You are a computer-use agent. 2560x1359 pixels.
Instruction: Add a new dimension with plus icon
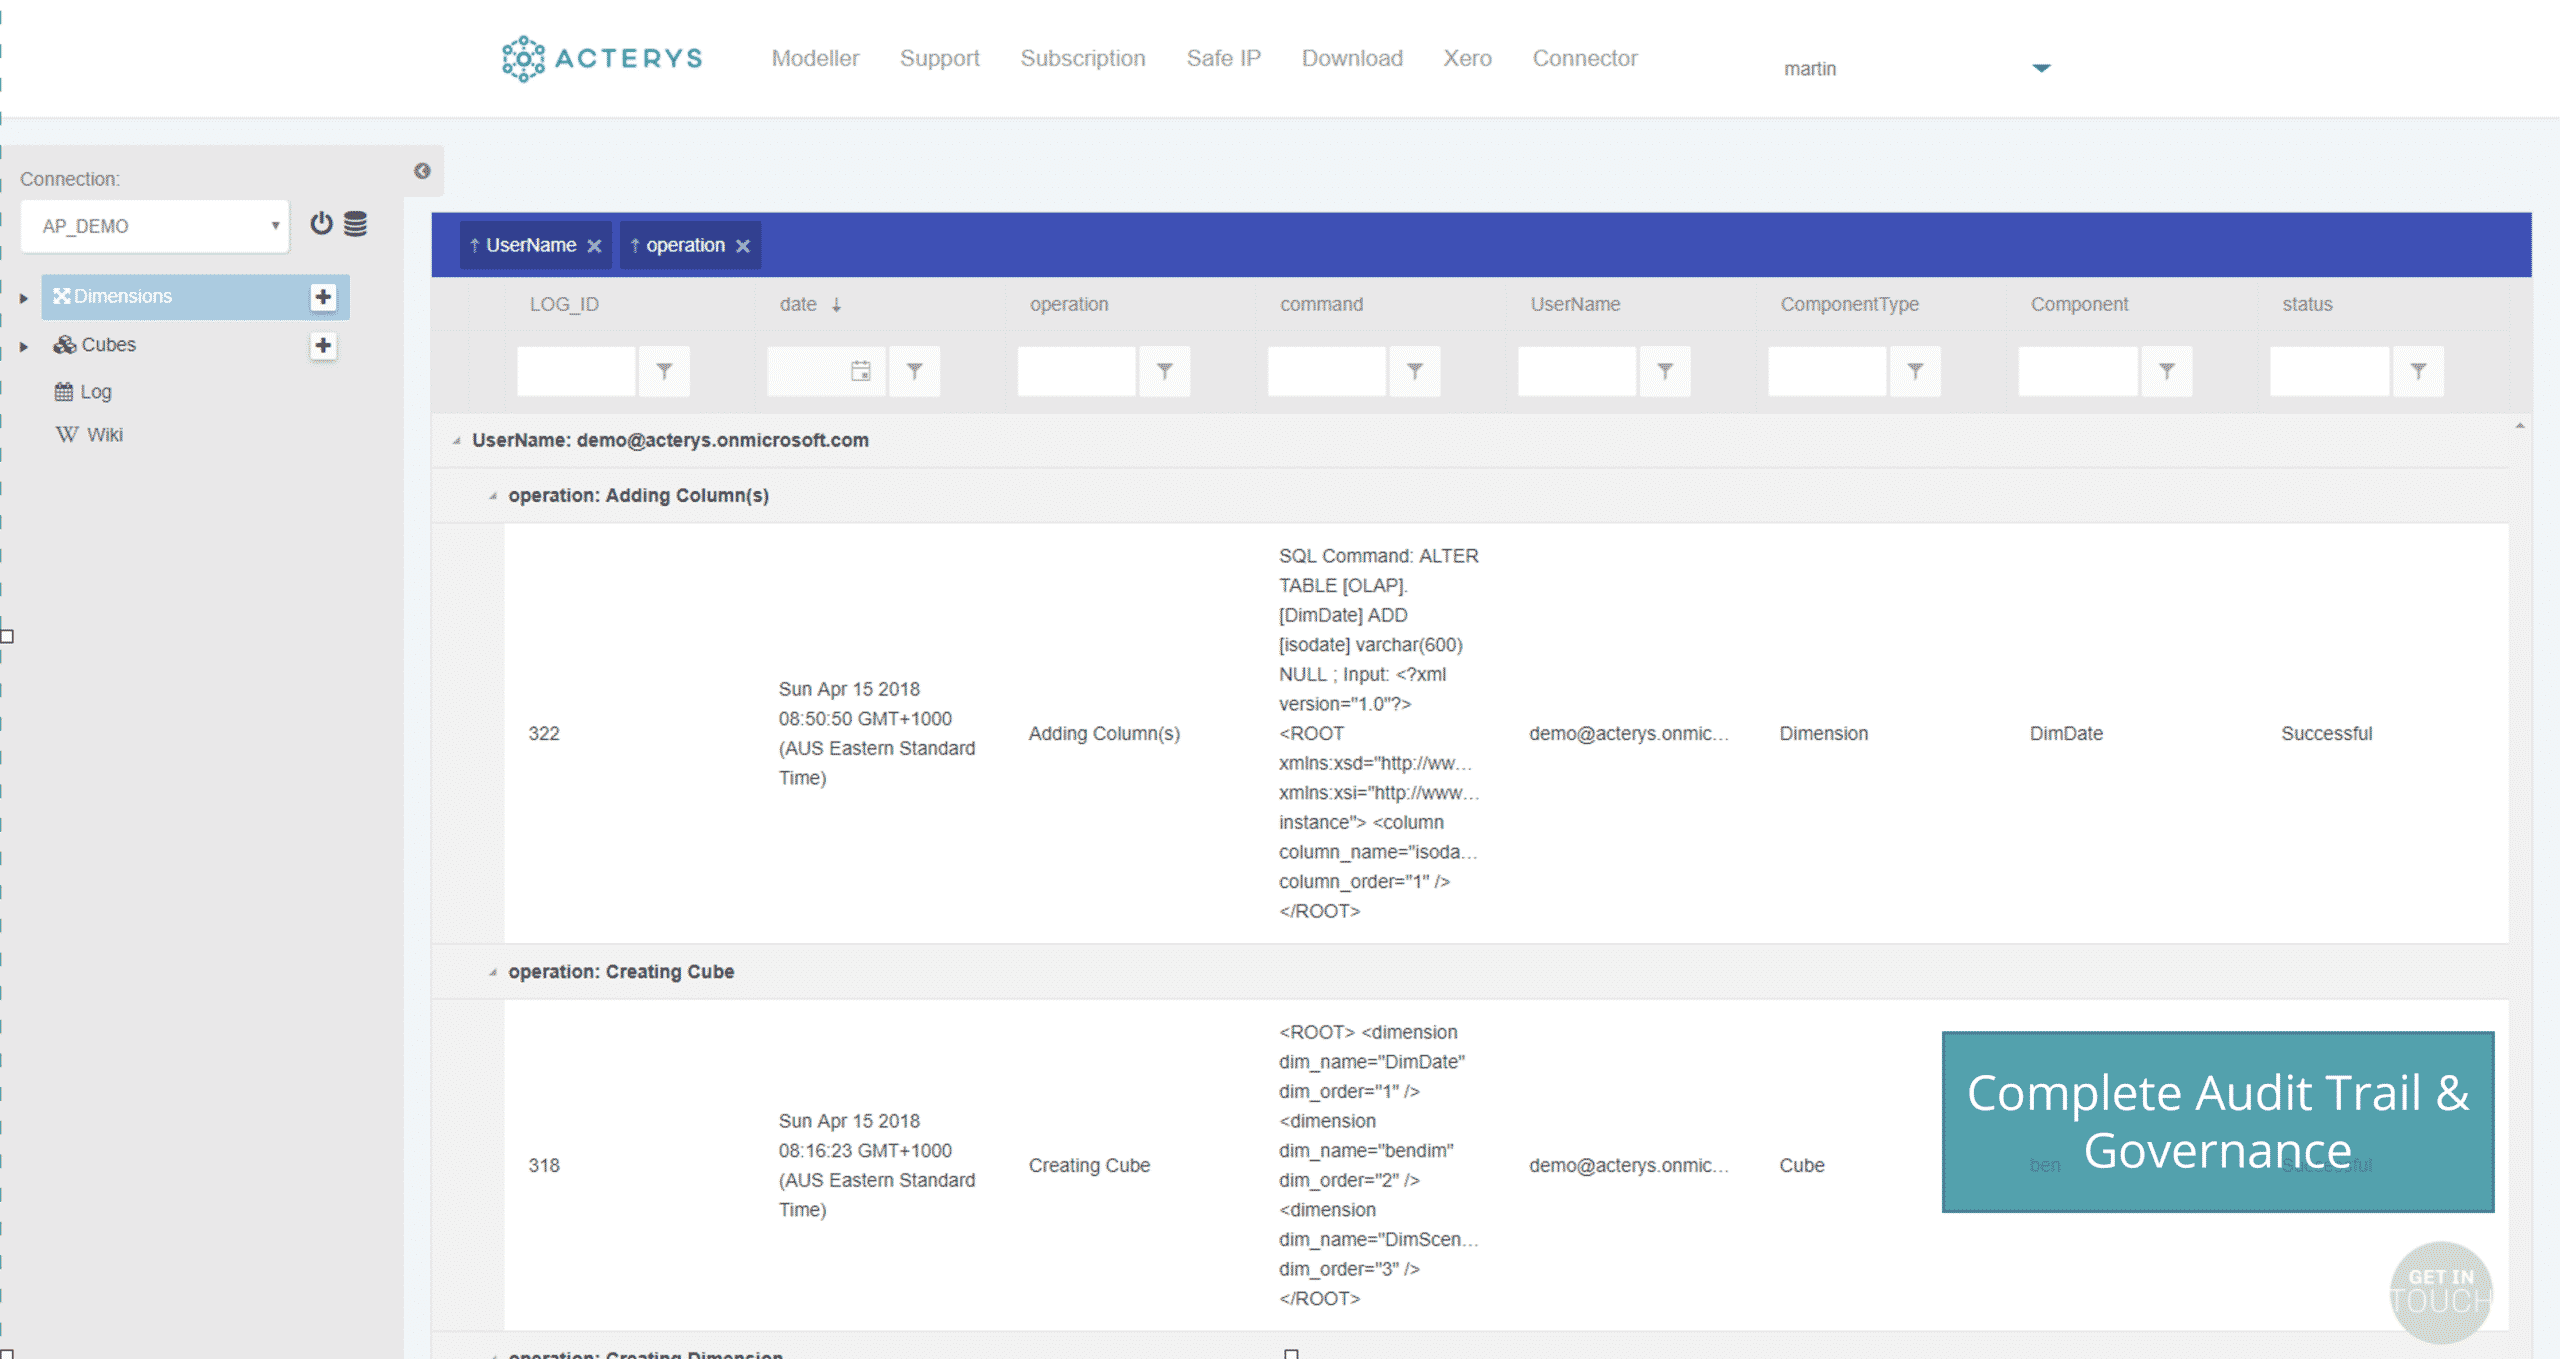[323, 297]
